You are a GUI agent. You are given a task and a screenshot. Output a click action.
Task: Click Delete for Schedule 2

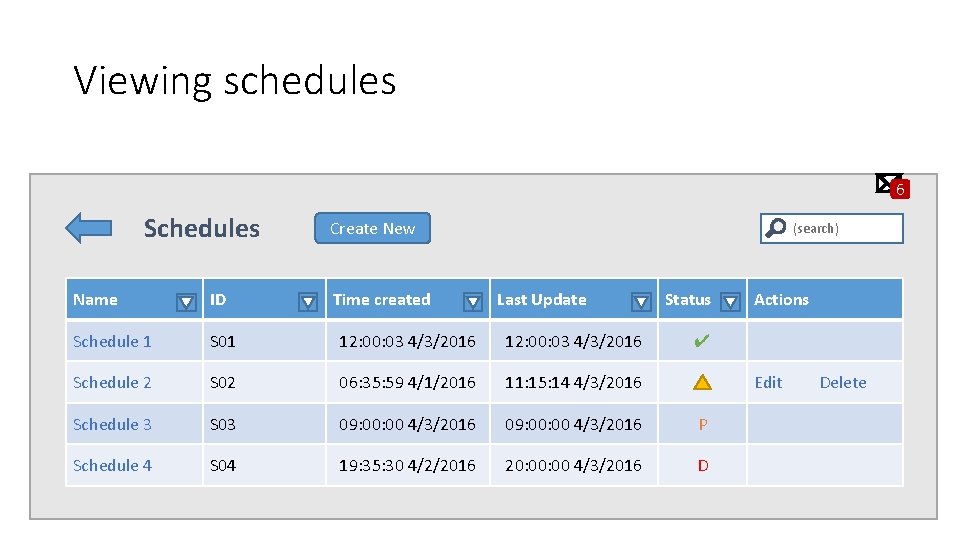coord(843,382)
